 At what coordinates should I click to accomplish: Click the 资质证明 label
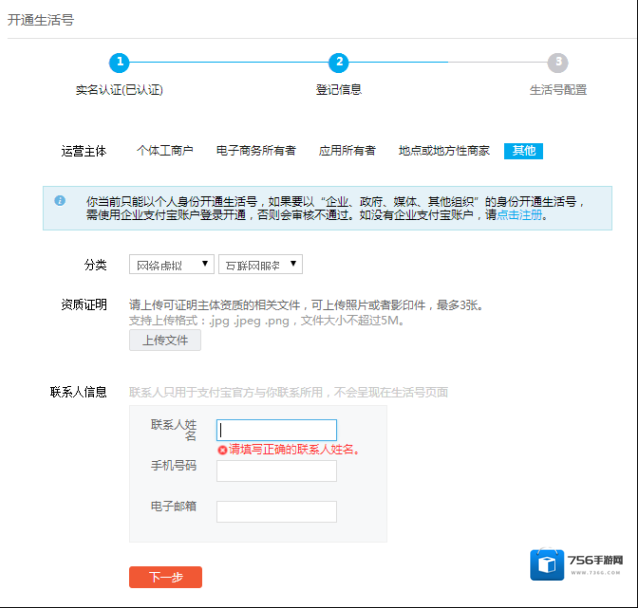pos(84,305)
